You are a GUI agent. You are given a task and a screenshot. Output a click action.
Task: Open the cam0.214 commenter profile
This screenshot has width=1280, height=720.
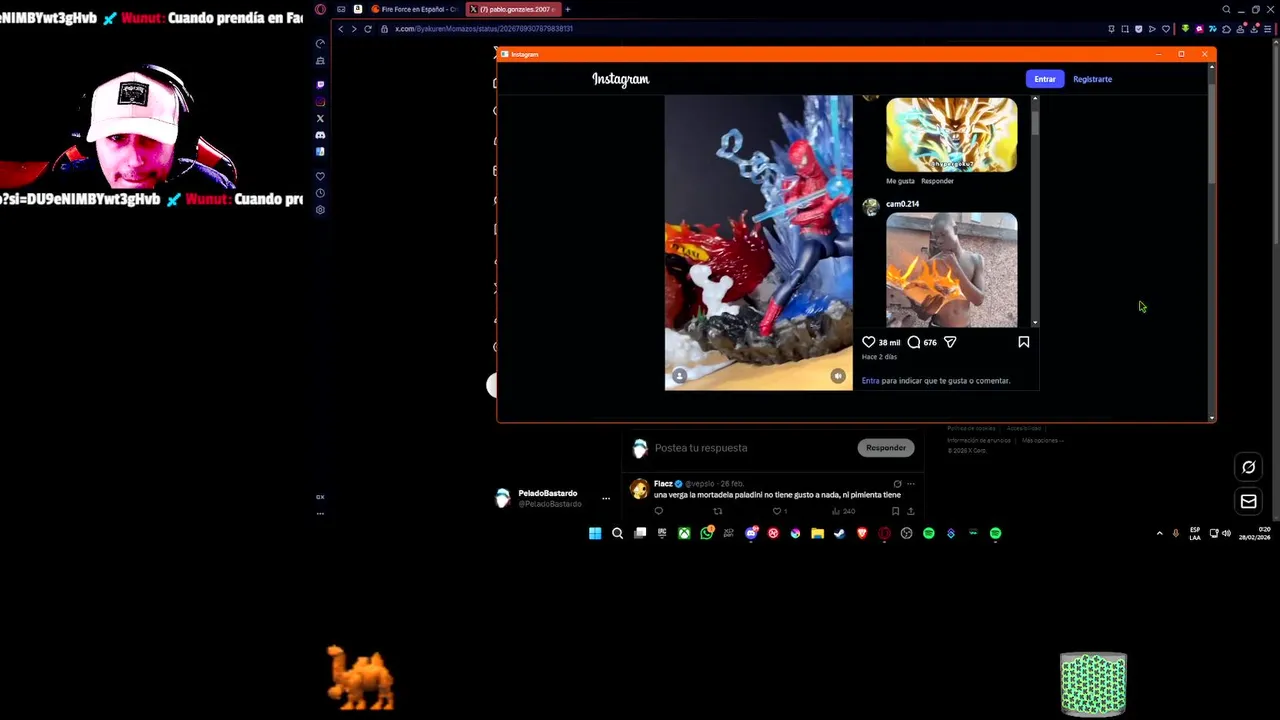click(902, 204)
